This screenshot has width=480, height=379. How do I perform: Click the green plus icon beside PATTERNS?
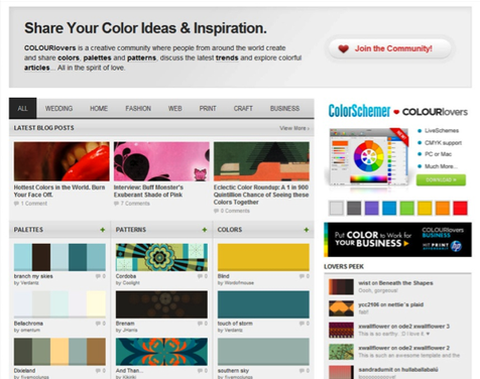[x=205, y=230]
